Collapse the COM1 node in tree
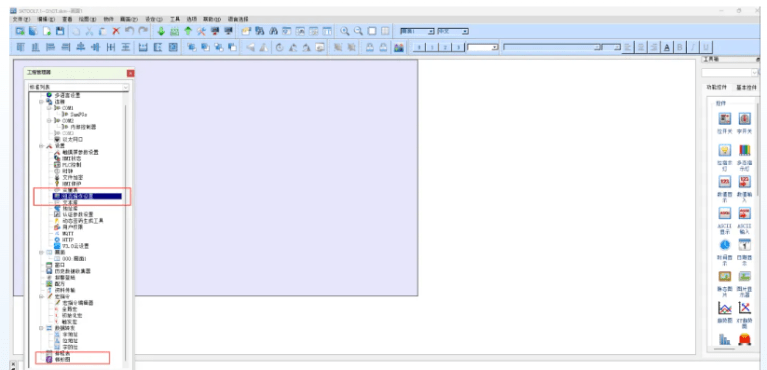 (48, 108)
